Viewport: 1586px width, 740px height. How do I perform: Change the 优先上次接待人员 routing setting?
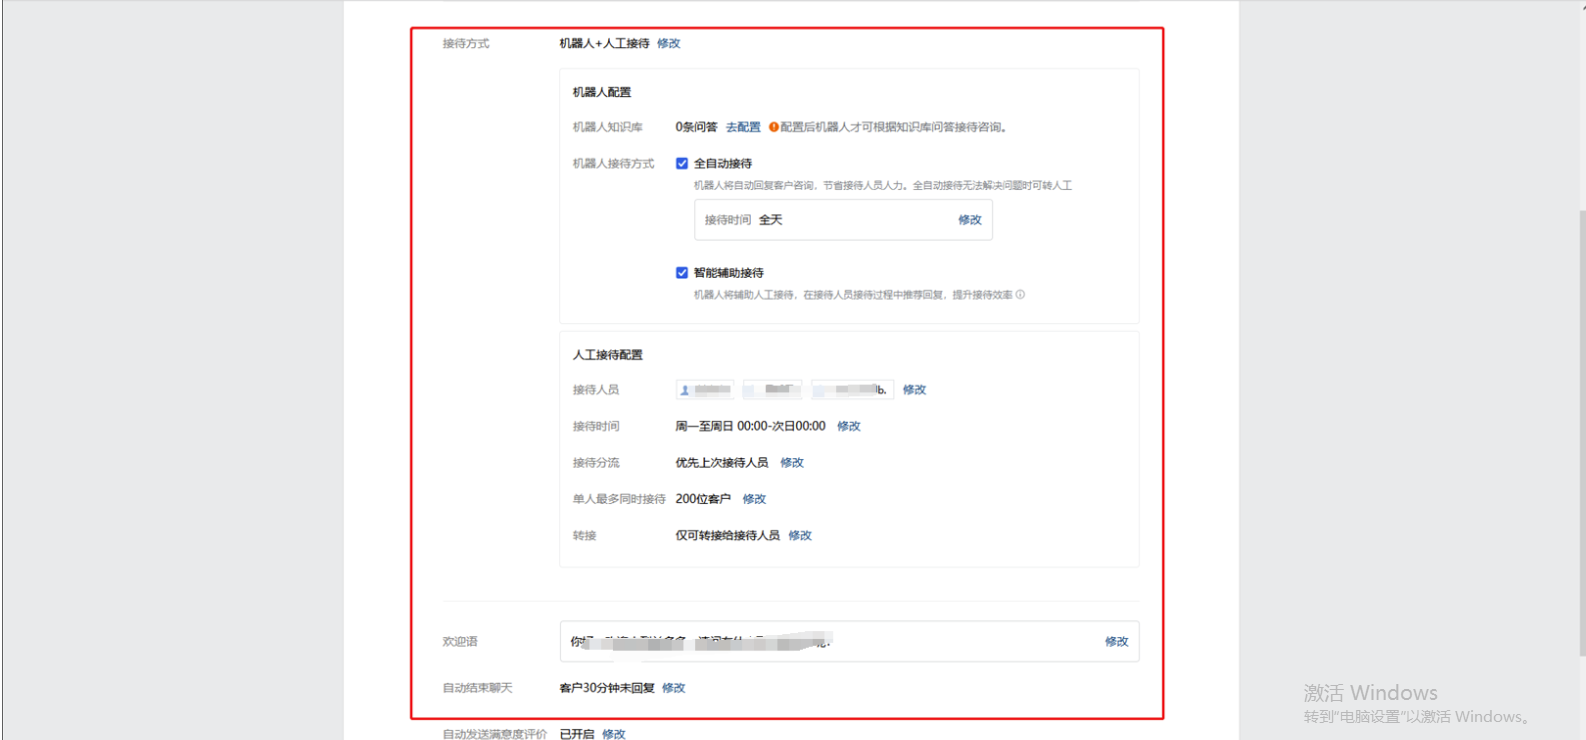792,463
